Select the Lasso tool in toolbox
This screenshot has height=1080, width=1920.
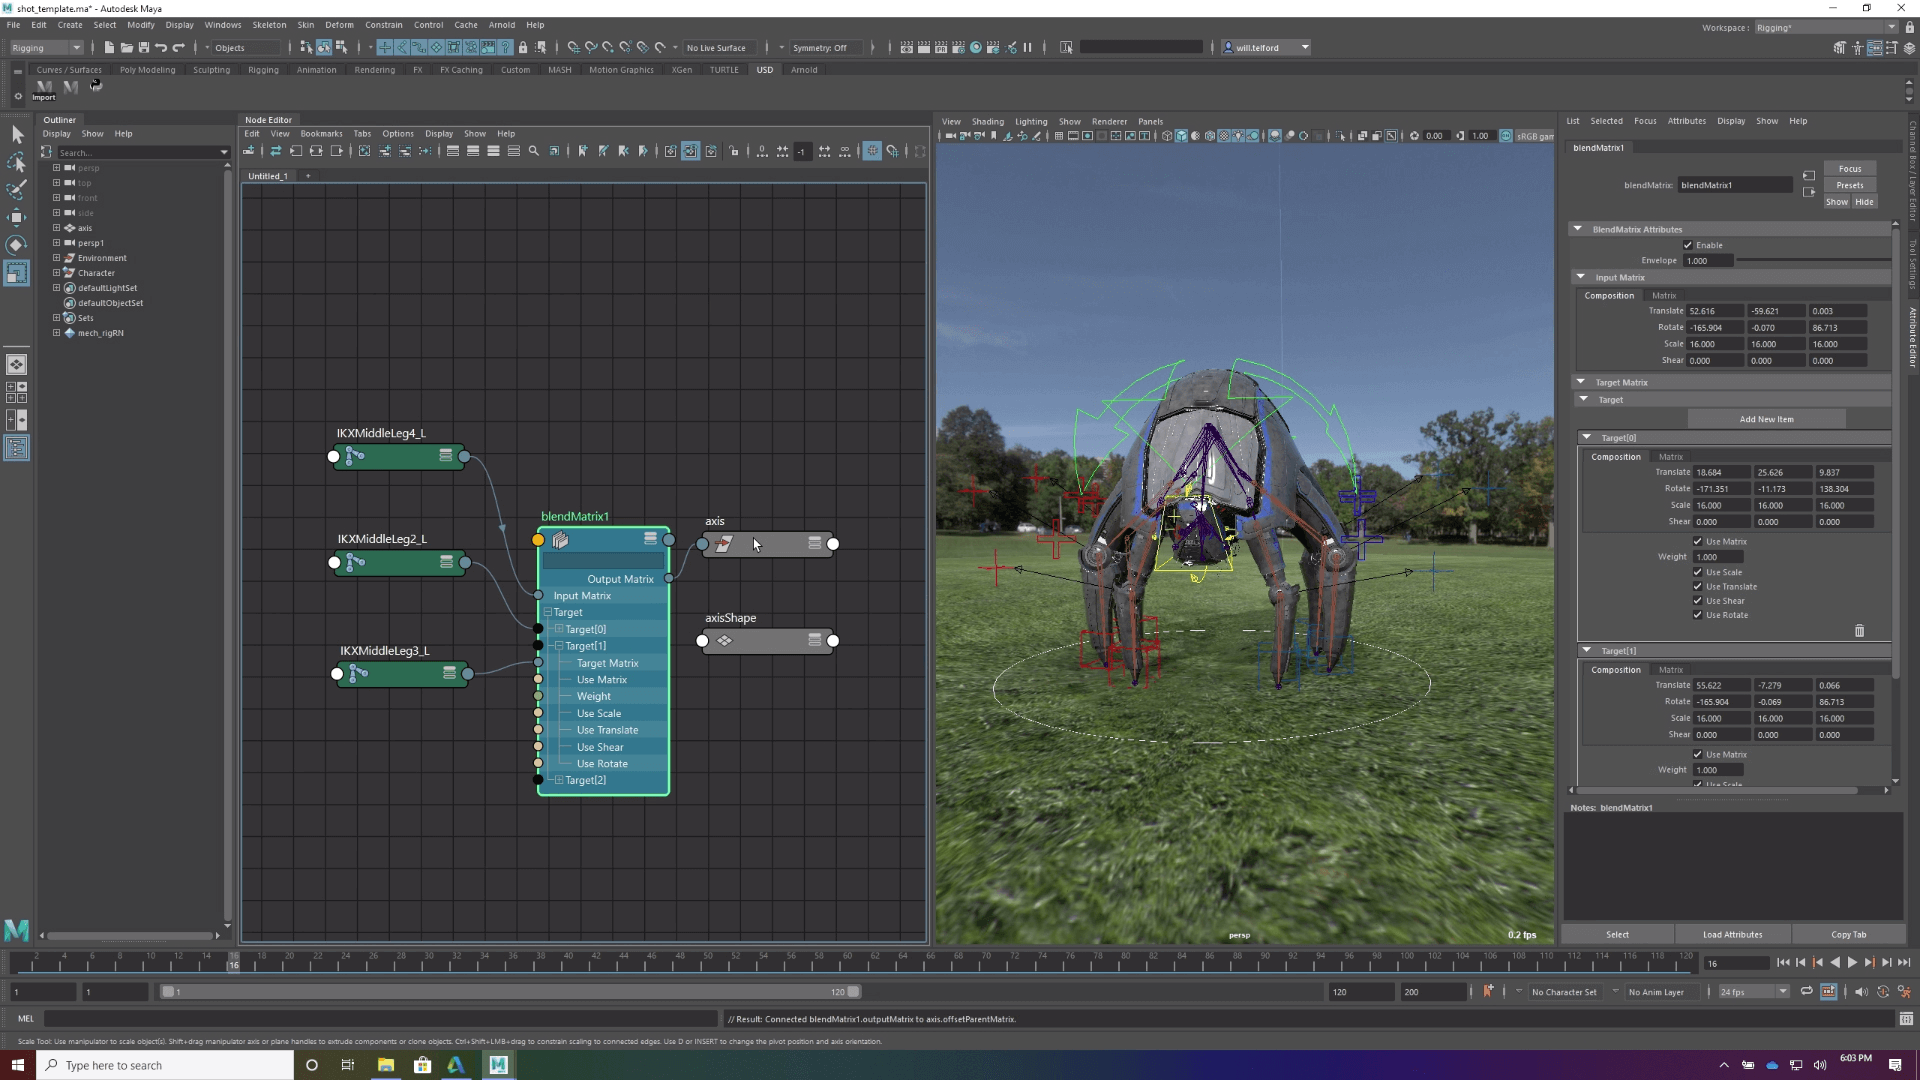click(x=17, y=162)
